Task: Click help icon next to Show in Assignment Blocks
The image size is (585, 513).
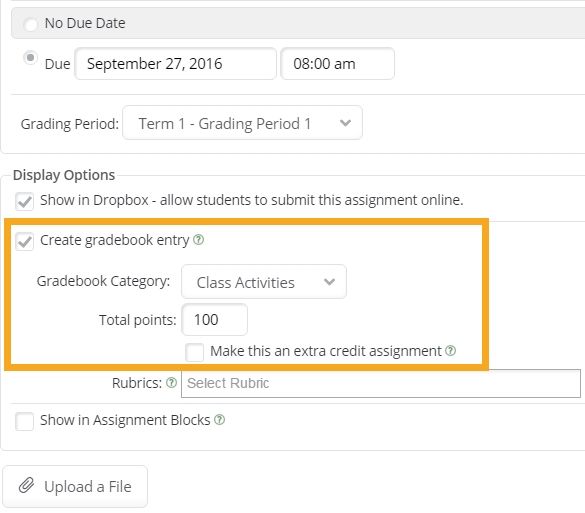Action: (x=219, y=420)
